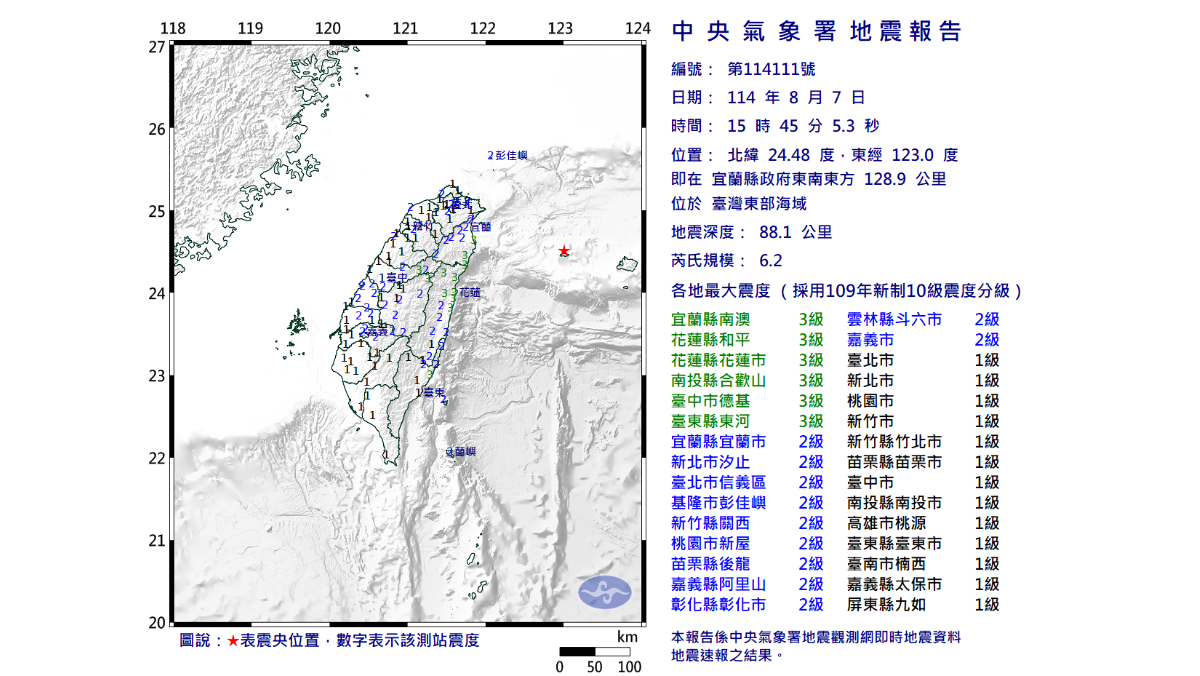This screenshot has width=1200, height=676.
Task: Click the 臺東 label on the map
Action: (x=434, y=394)
